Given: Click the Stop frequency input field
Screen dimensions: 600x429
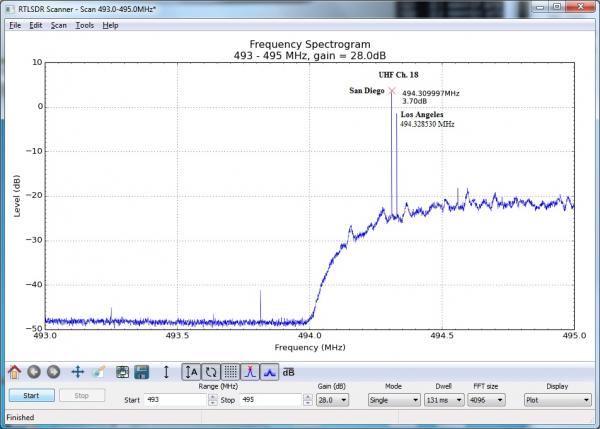Looking at the screenshot, I should click(x=268, y=400).
